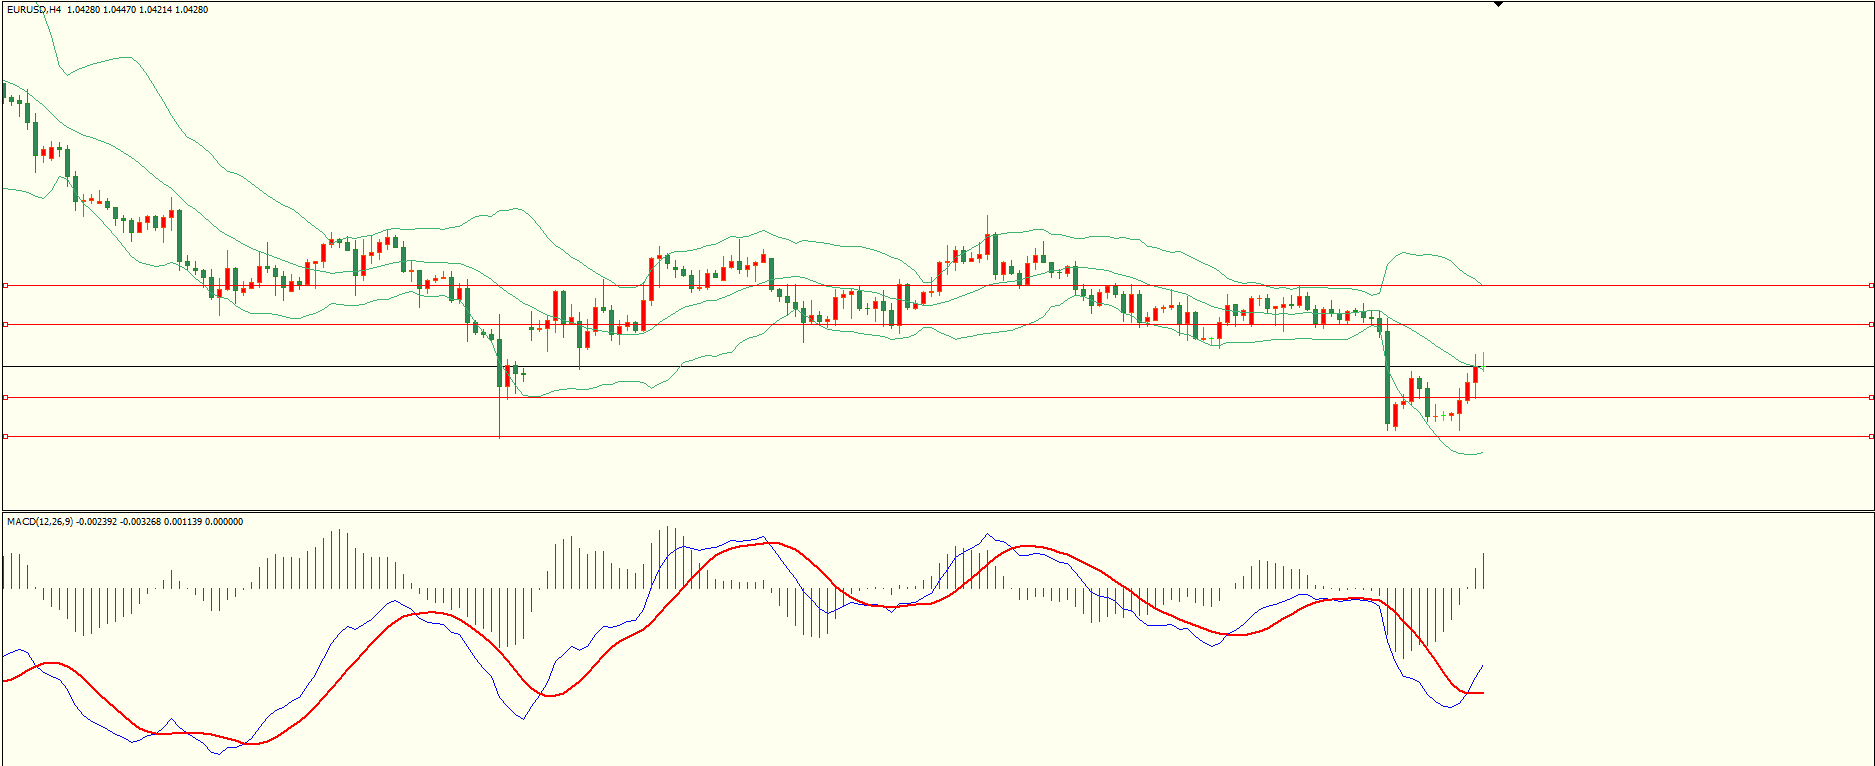Viewport: 1875px width, 766px height.
Task: Click the red MACD signal line's right end
Action: (x=1482, y=692)
